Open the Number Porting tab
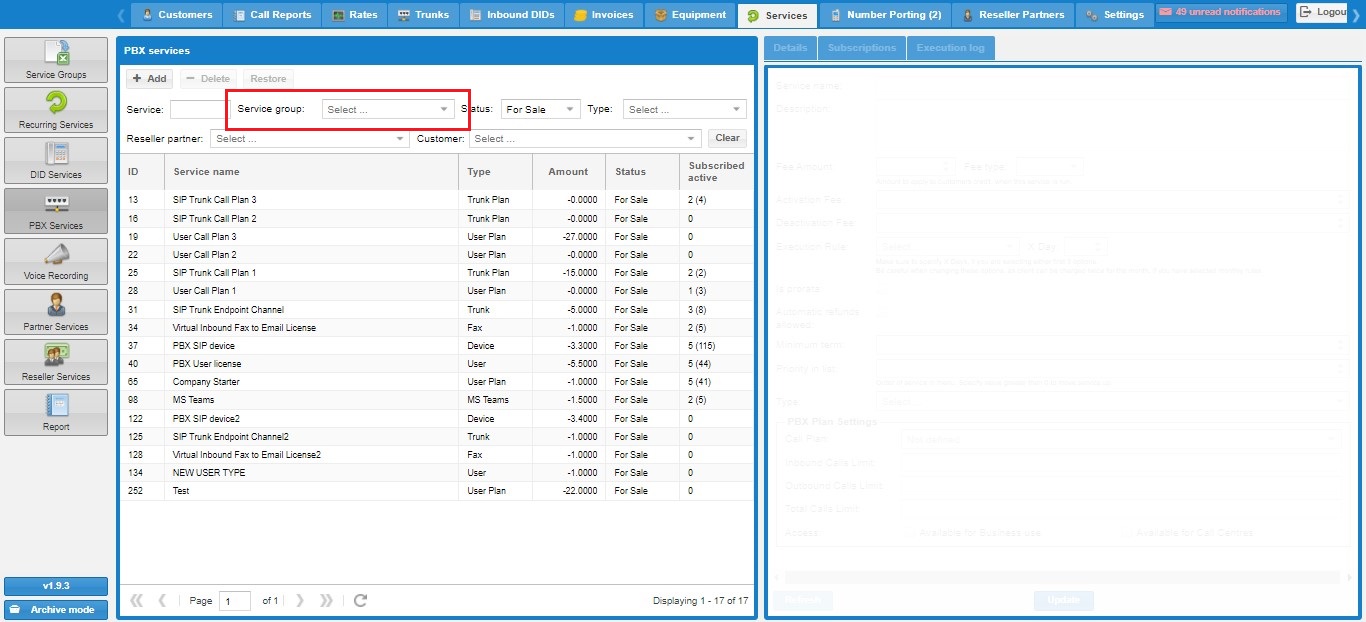The width and height of the screenshot is (1366, 622). click(885, 15)
